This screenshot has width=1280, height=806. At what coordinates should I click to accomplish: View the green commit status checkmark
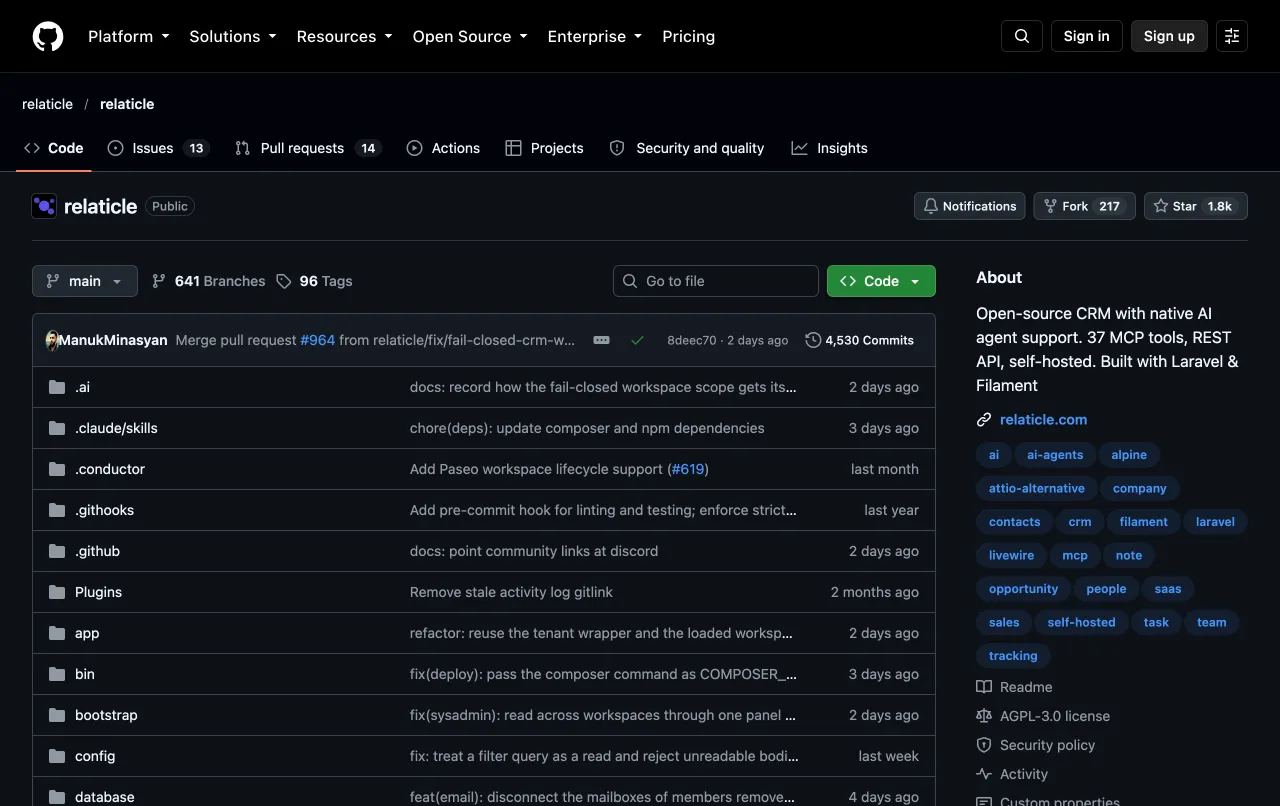tap(637, 340)
